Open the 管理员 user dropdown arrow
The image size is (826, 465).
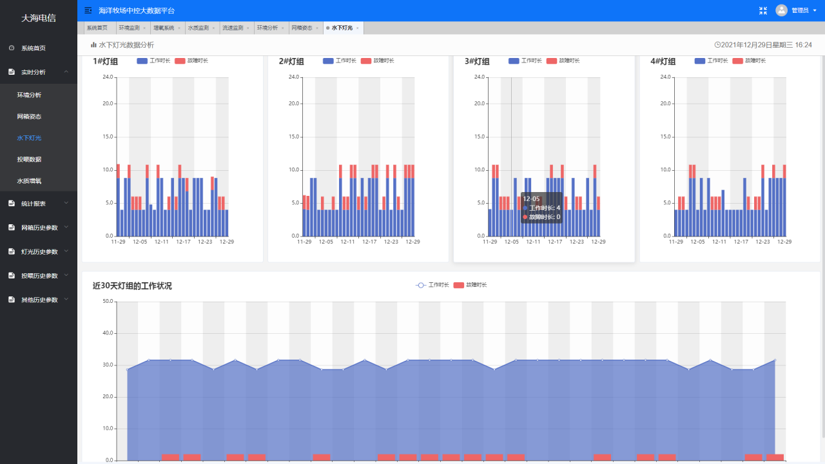click(x=815, y=11)
